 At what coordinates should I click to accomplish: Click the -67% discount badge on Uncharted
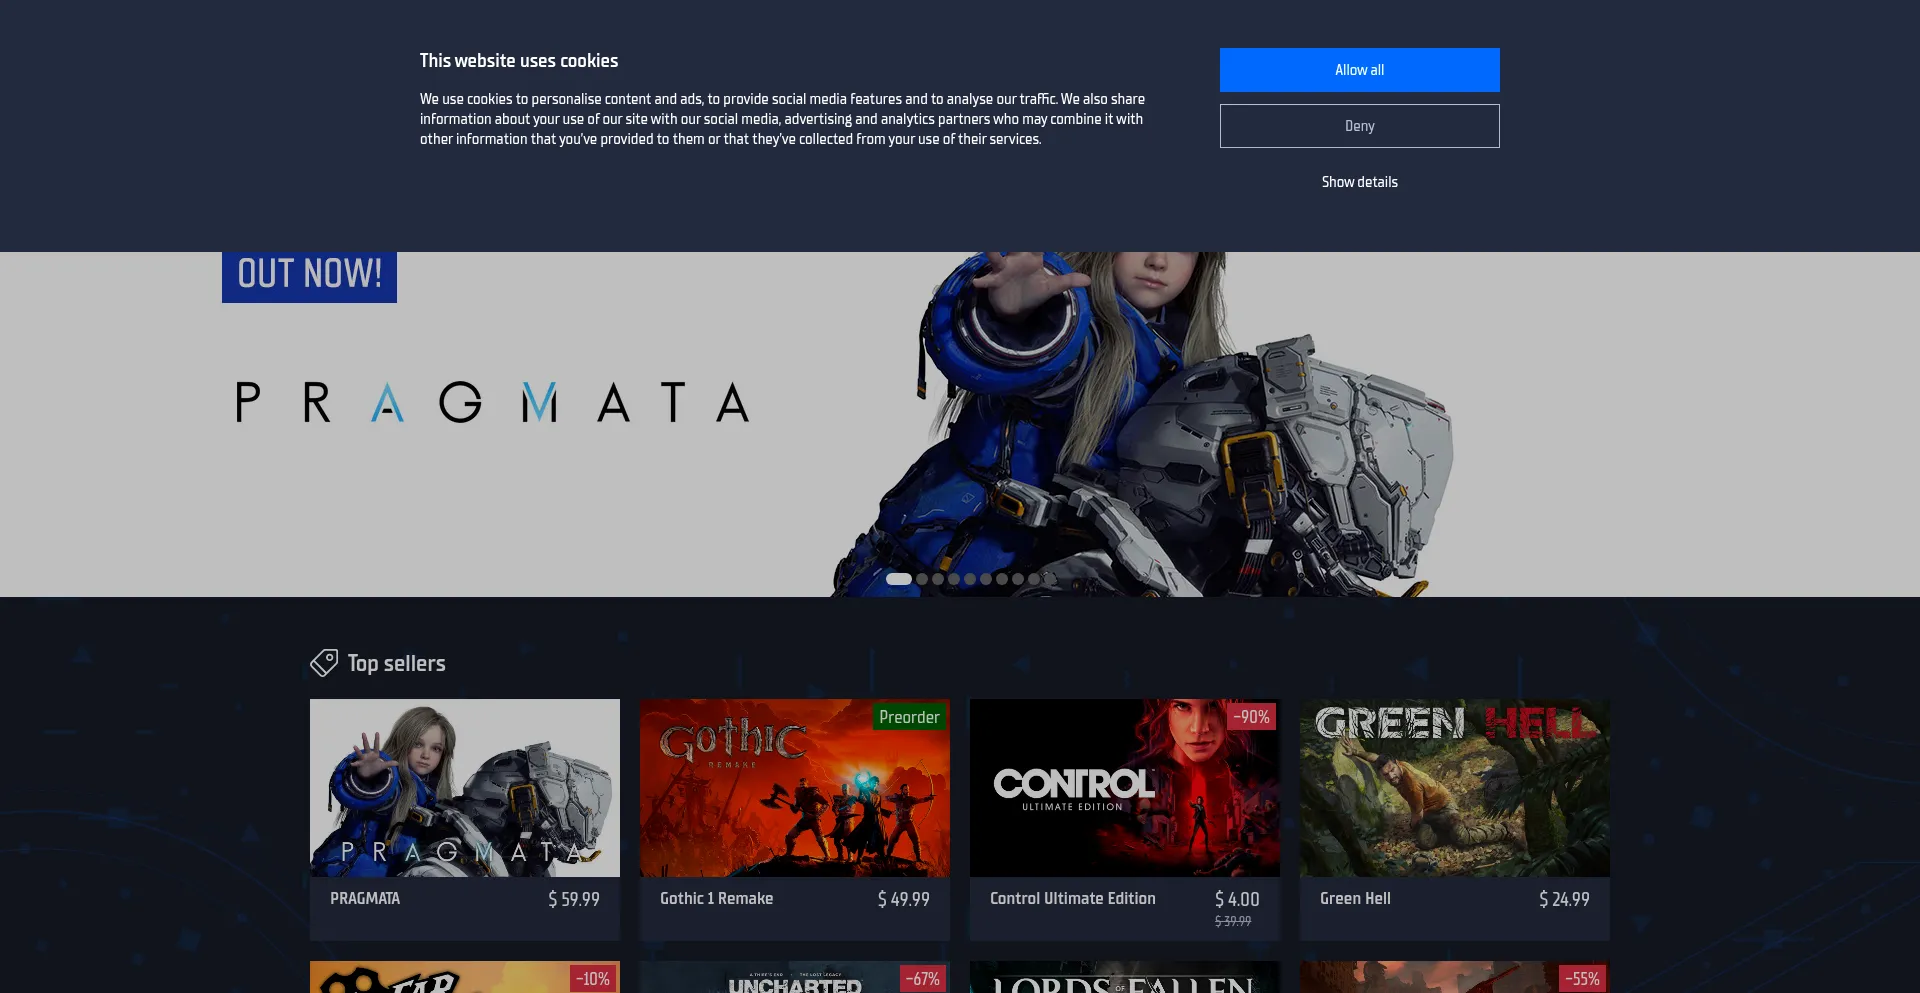point(923,979)
